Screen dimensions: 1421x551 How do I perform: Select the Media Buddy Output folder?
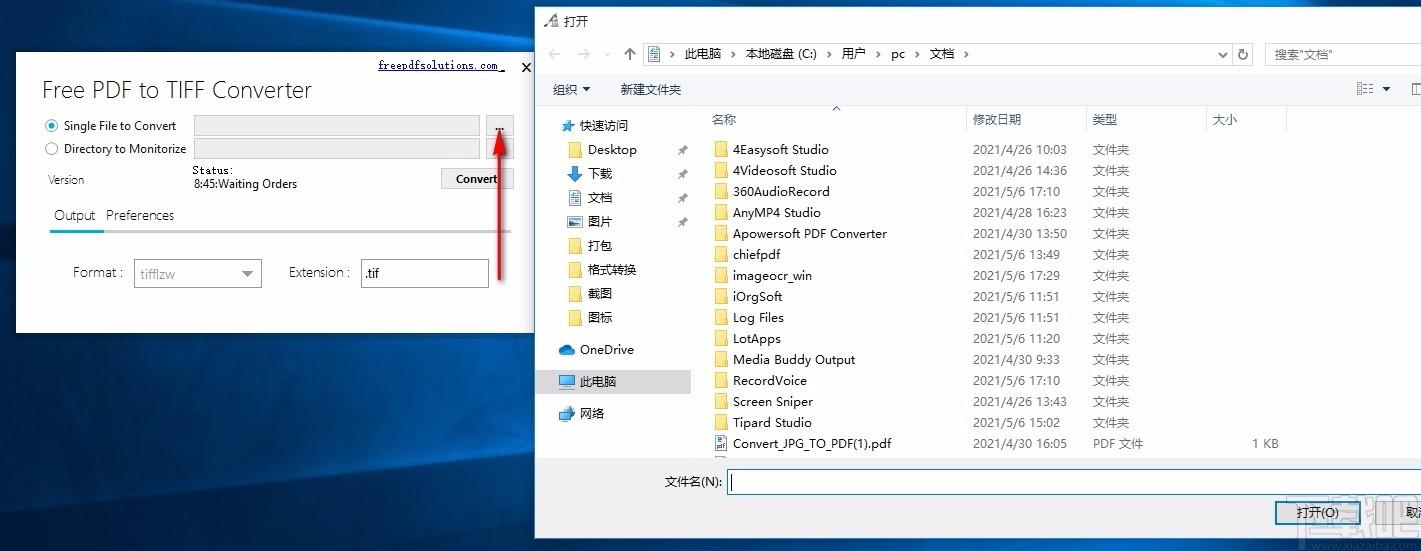point(794,359)
